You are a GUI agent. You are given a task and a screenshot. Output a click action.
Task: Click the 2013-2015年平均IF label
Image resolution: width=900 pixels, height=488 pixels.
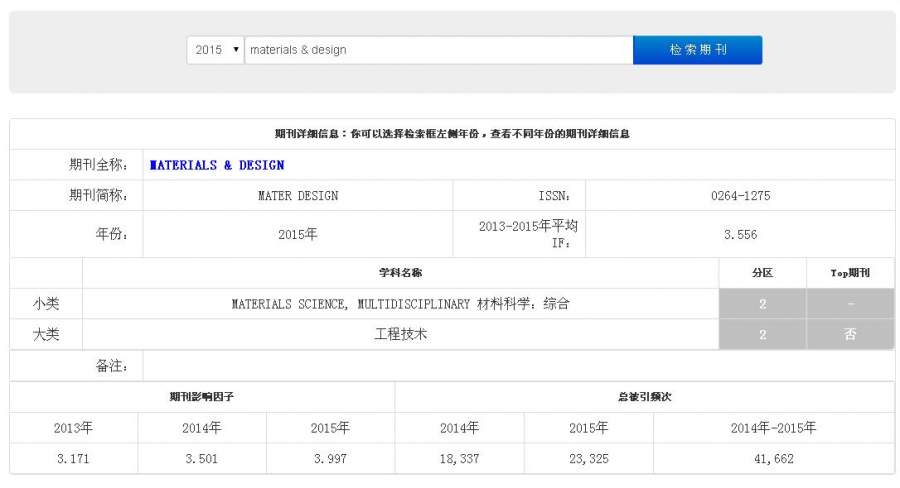pyautogui.click(x=528, y=234)
